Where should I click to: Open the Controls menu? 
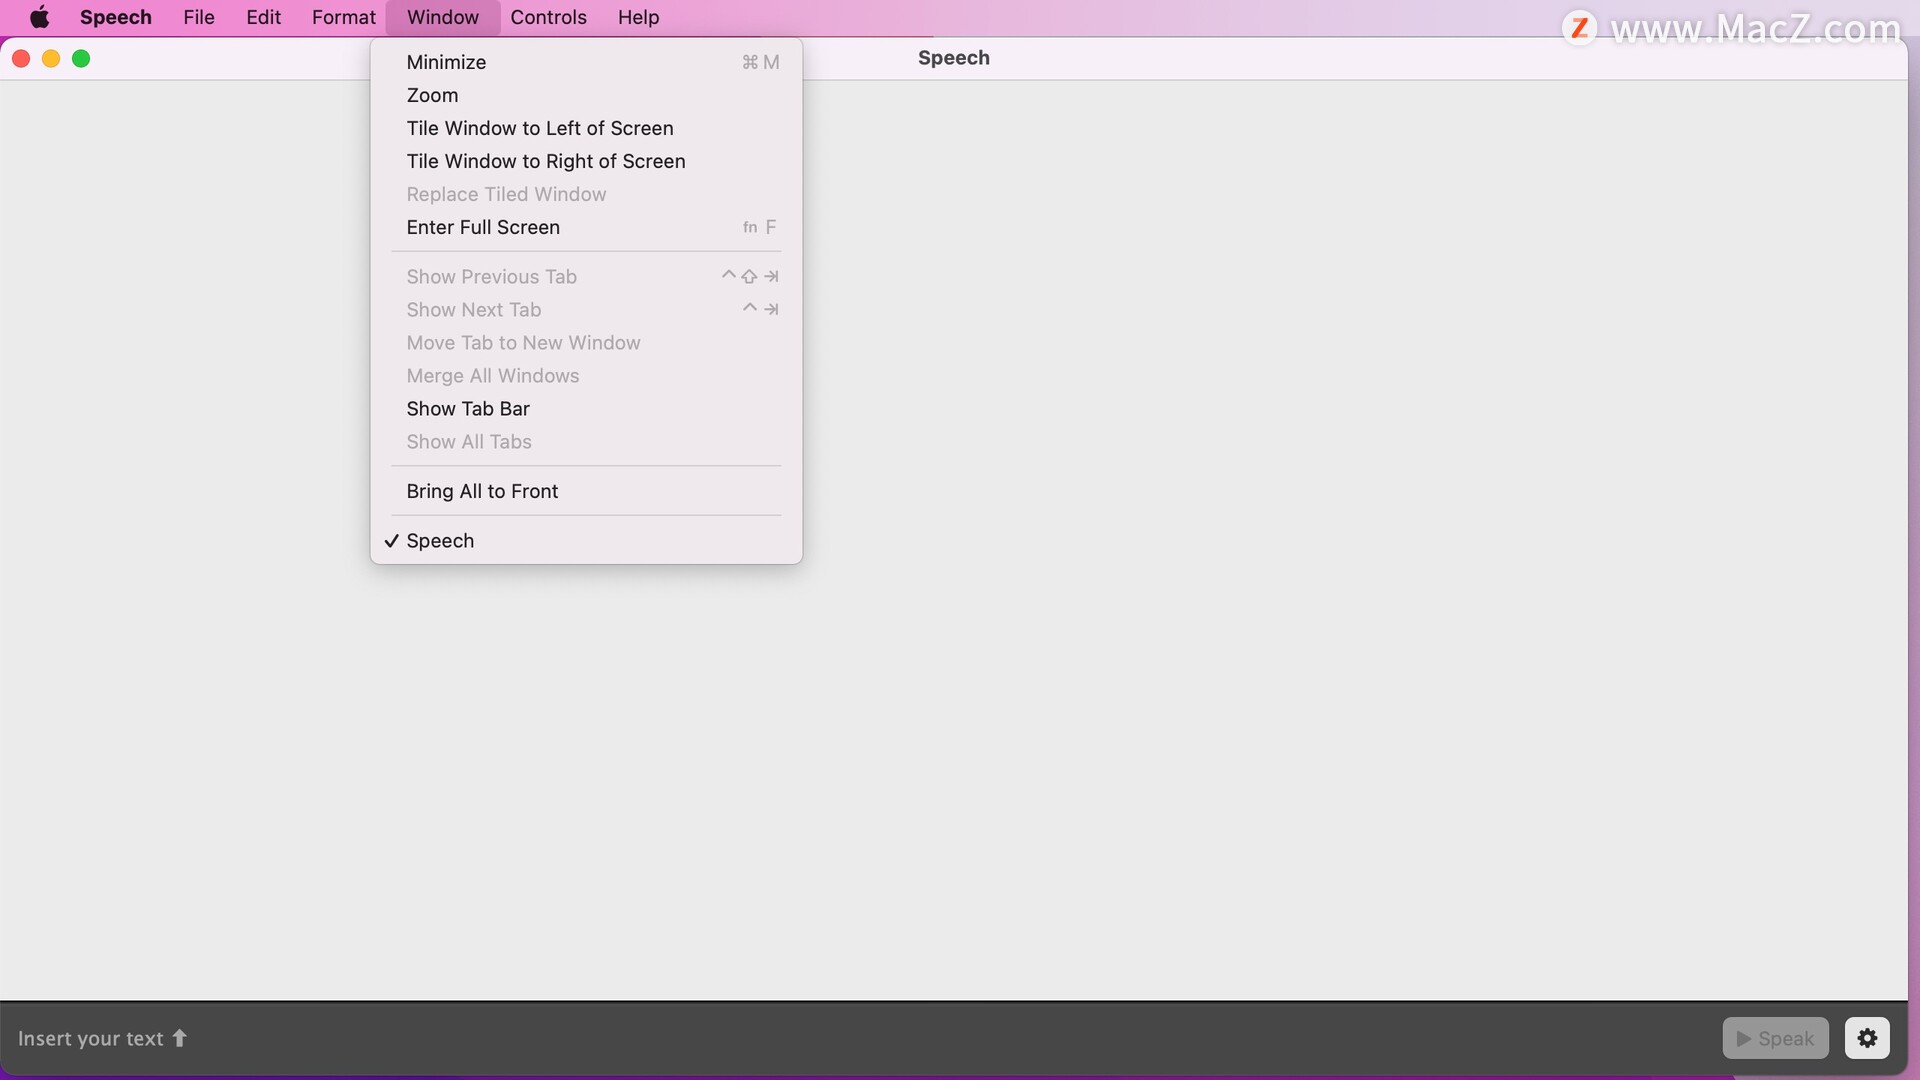pos(548,17)
